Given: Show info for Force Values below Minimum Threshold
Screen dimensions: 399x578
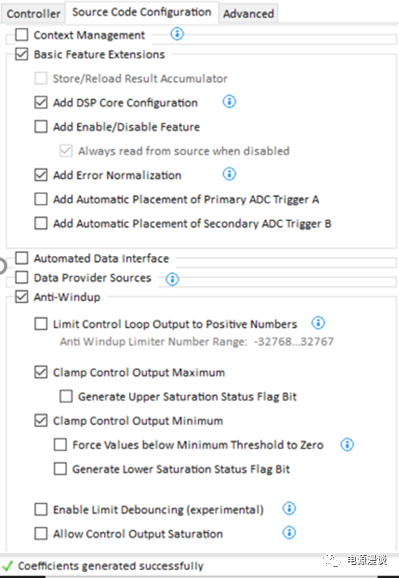Looking at the screenshot, I should (x=347, y=444).
